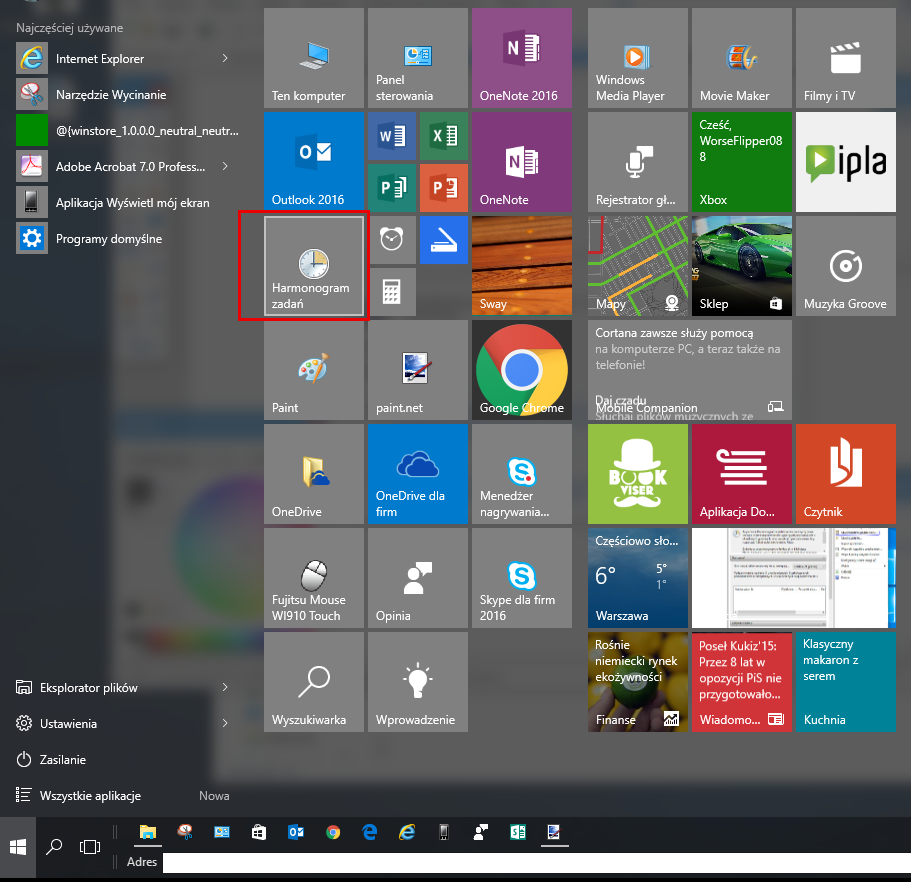
Task: Open the Harmonogram zadań tile
Action: click(314, 268)
